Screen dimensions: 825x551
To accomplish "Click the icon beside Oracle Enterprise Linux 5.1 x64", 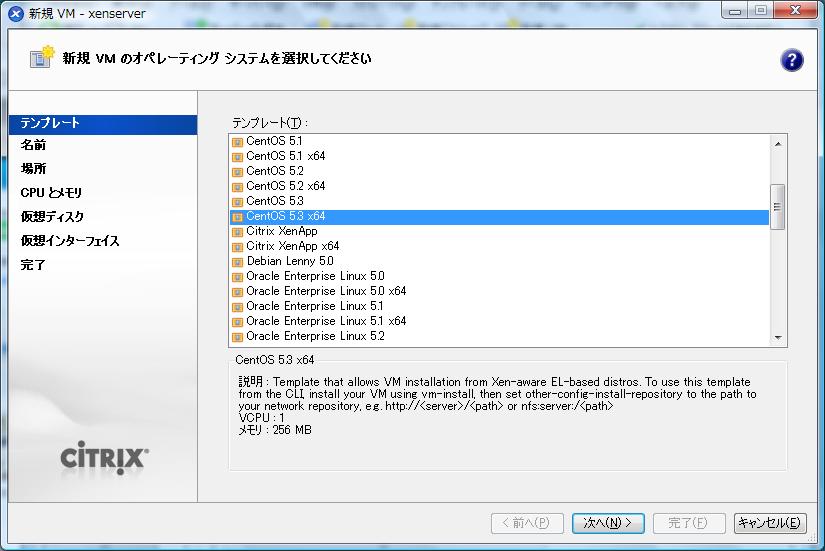I will [x=237, y=322].
